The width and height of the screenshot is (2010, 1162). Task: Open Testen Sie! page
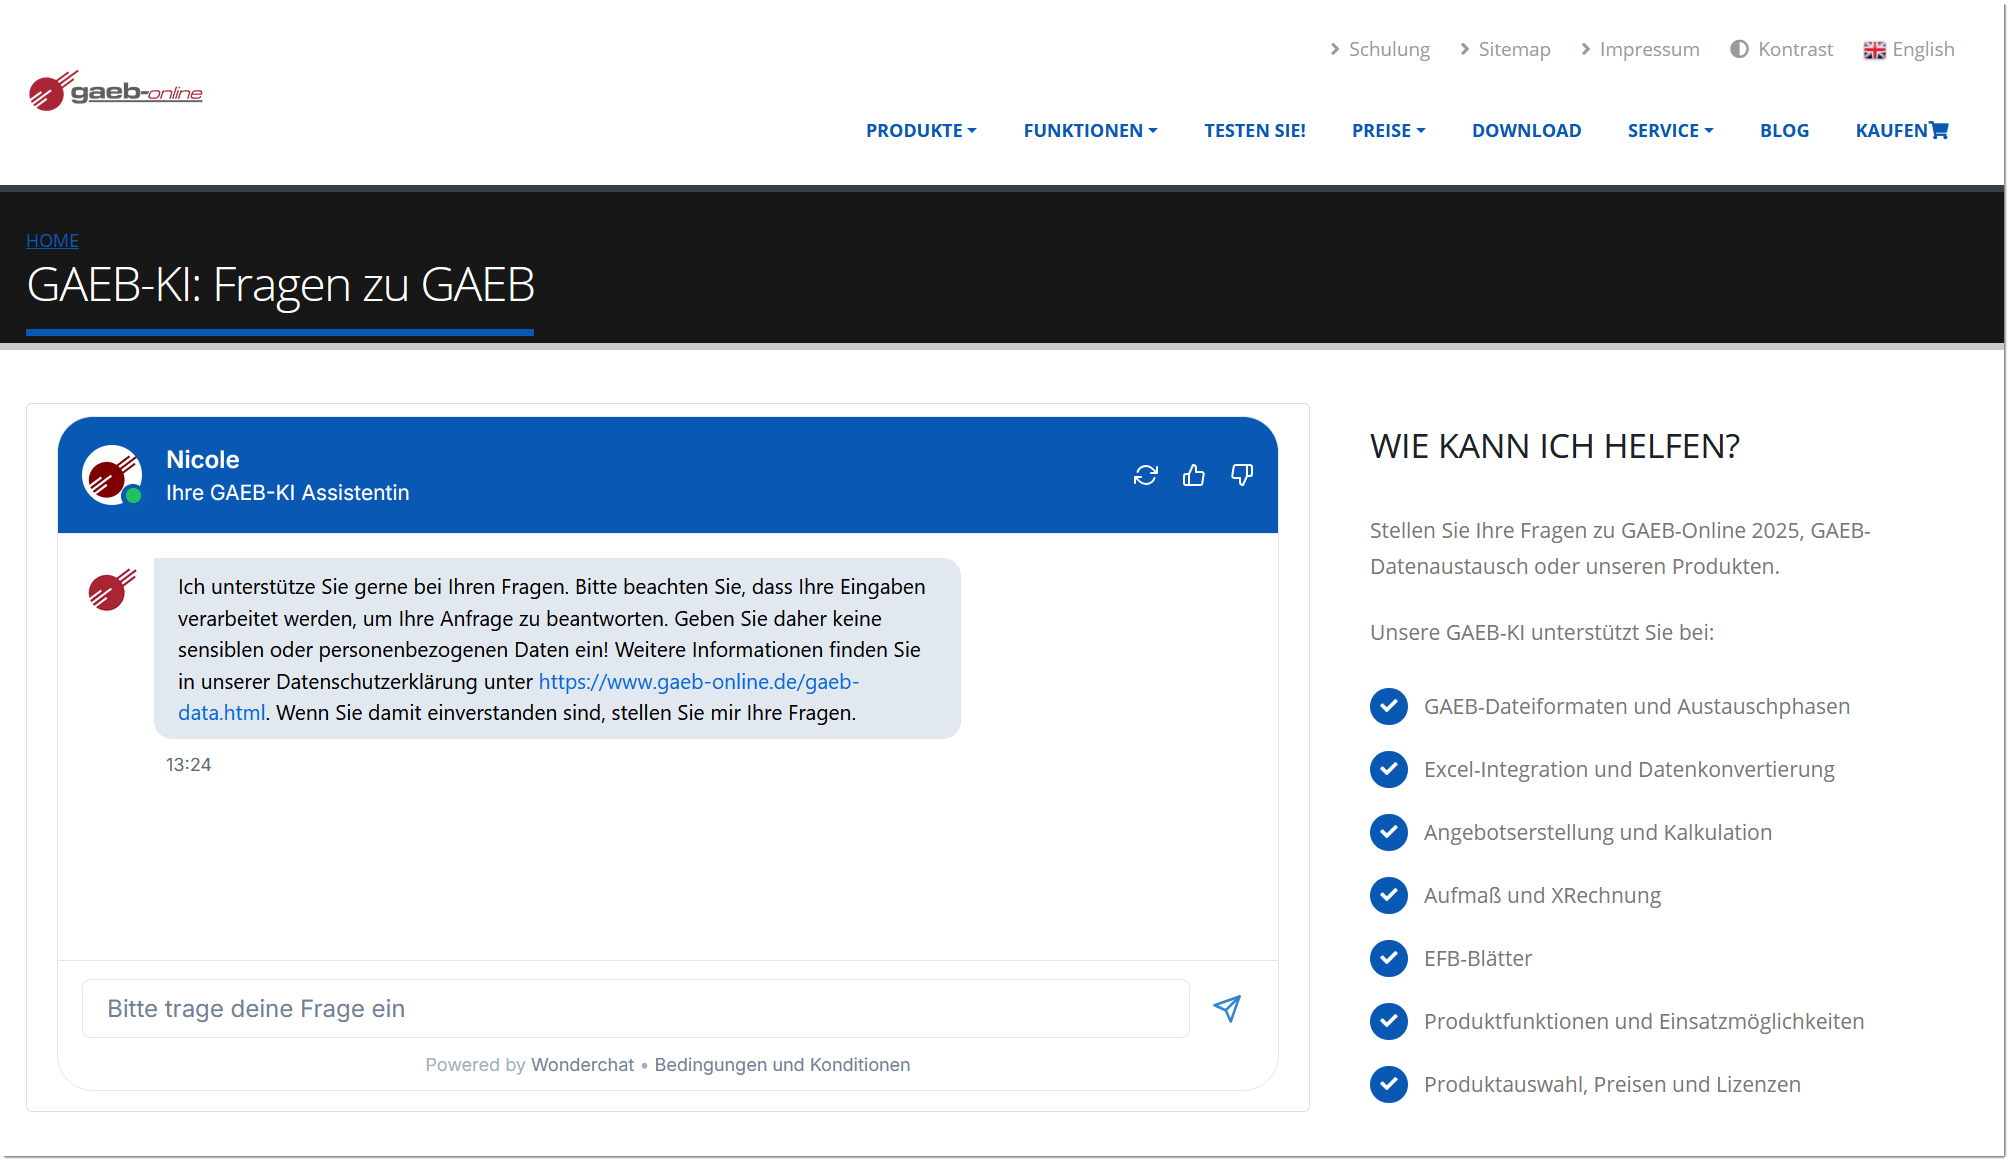1254,130
